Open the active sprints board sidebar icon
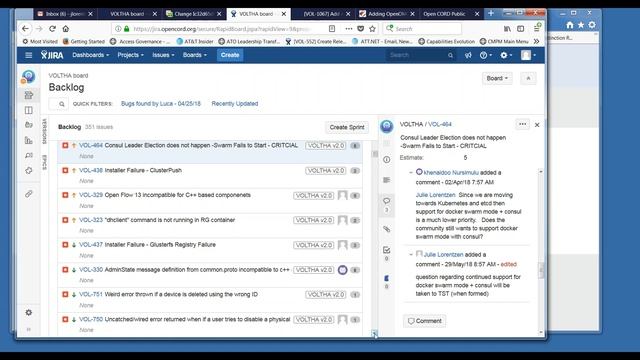 coord(29,110)
